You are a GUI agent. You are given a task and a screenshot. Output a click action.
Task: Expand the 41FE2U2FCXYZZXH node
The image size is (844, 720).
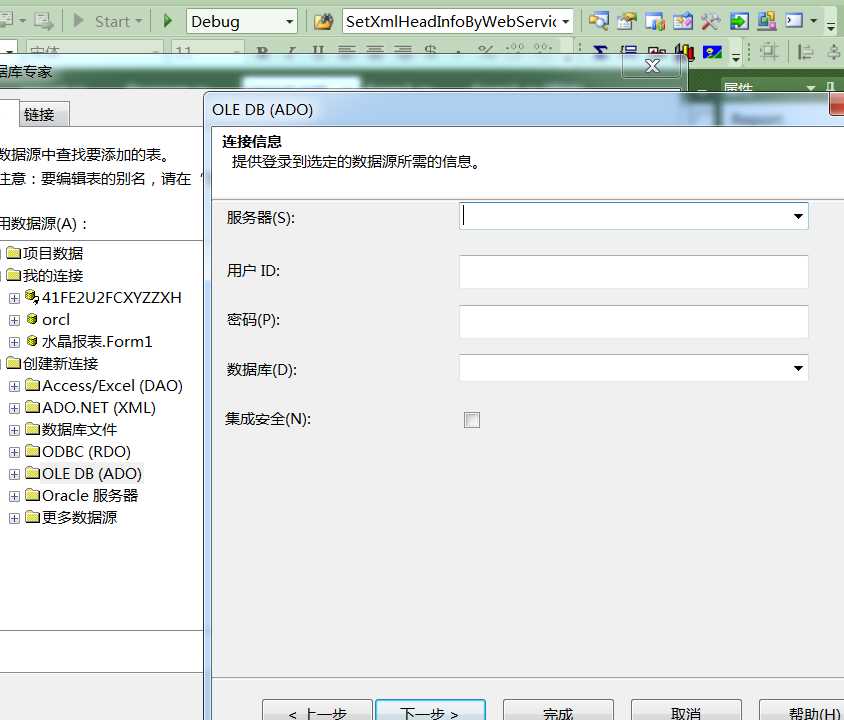pyautogui.click(x=15, y=298)
